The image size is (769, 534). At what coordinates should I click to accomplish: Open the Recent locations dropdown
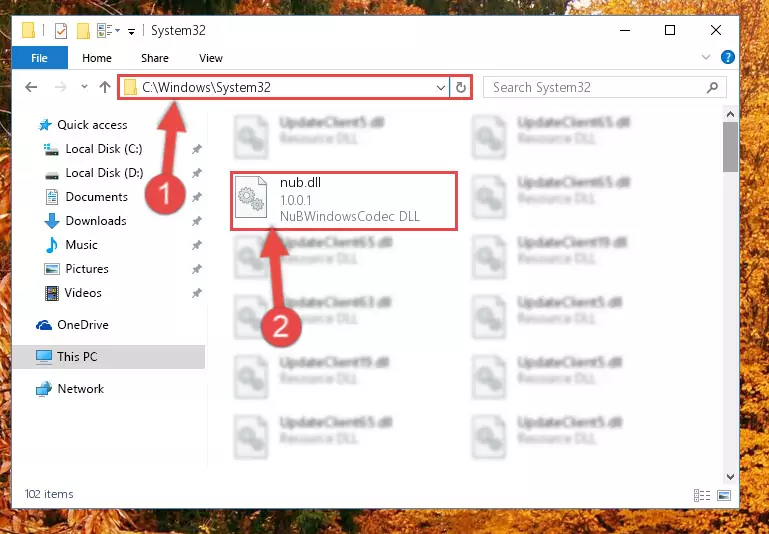point(84,87)
